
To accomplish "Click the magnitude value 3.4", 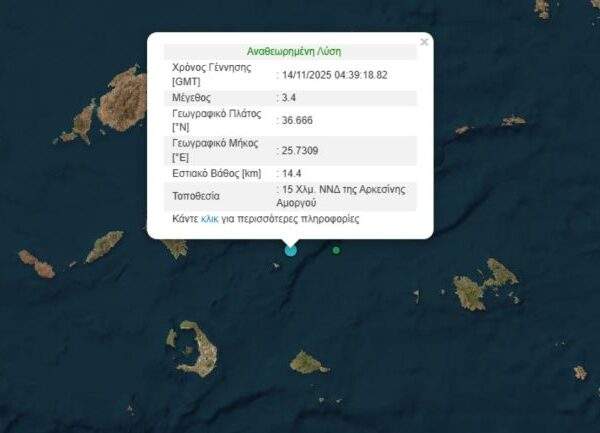I will [289, 98].
